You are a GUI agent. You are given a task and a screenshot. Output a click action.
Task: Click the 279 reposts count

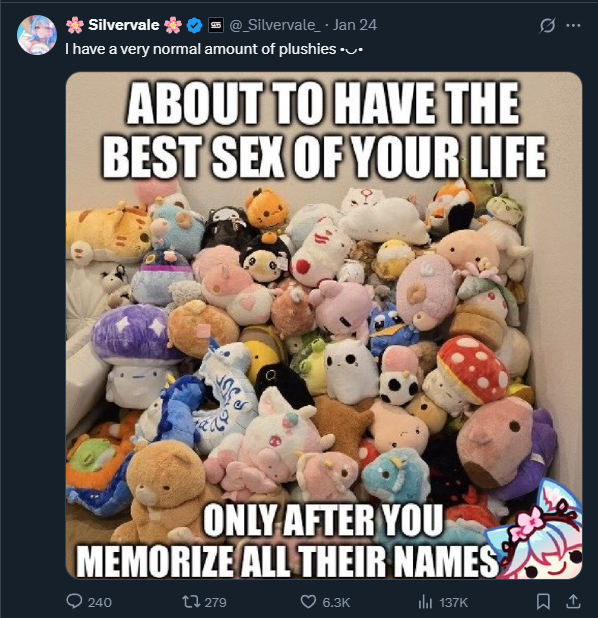pyautogui.click(x=216, y=602)
